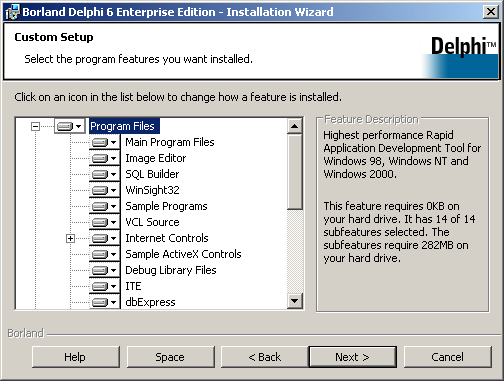Cancel the installation wizard

[x=448, y=357]
